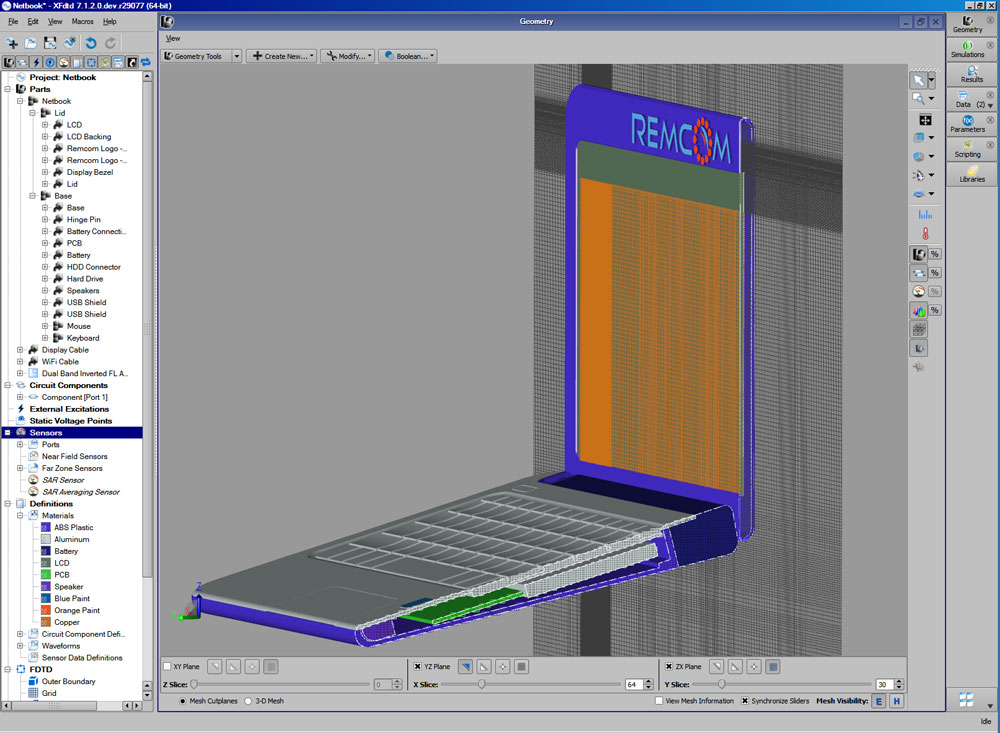Expand the Hard Drive tree node
Screen dimensions: 1000x733
45,279
